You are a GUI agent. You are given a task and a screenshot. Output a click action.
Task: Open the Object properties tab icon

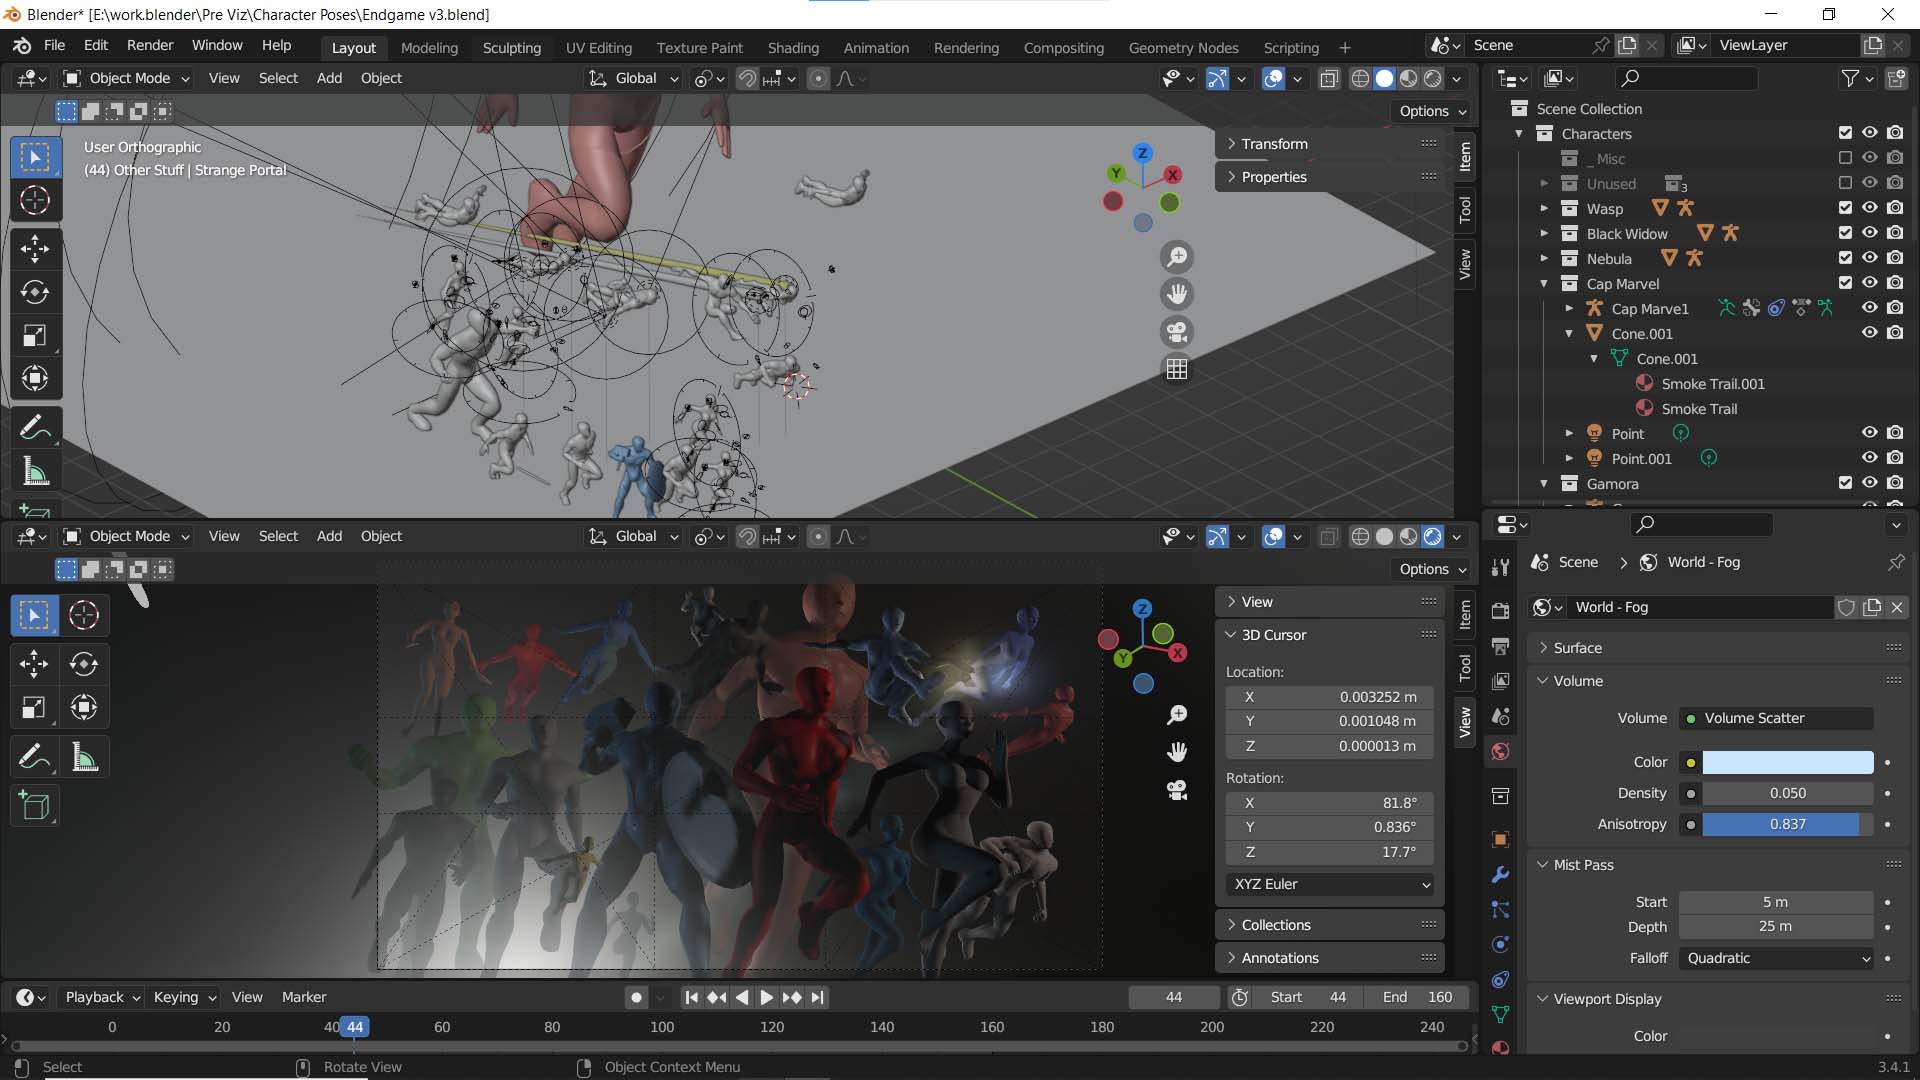pos(1500,839)
